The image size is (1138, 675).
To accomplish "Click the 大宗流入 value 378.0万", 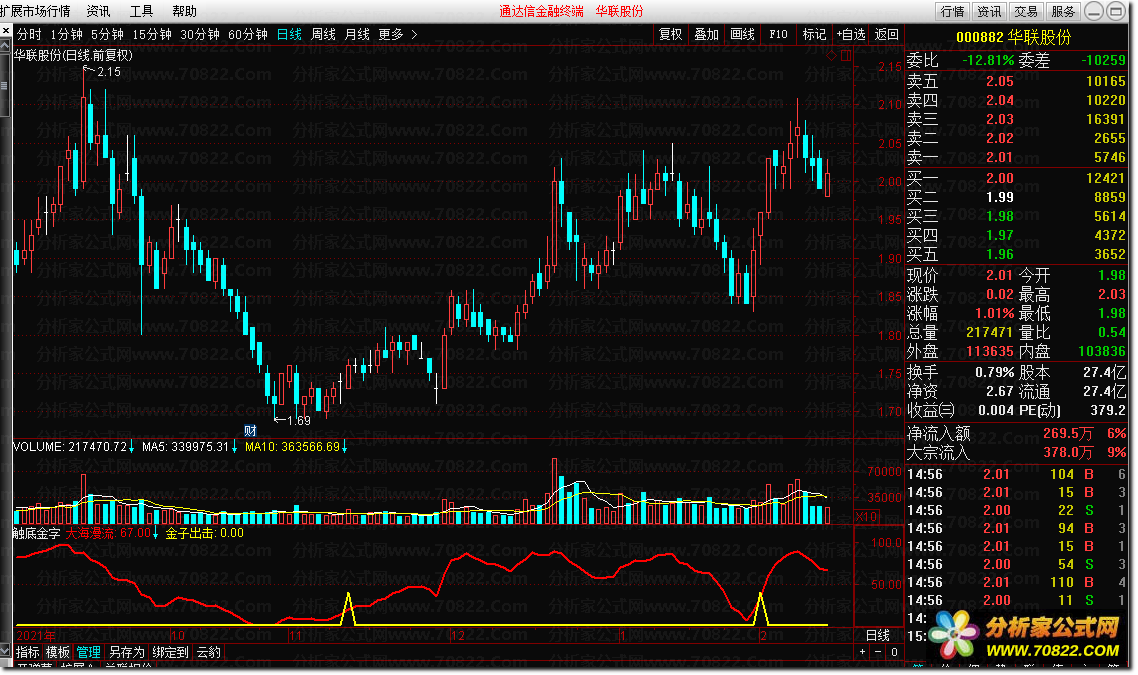I will [x=1068, y=452].
